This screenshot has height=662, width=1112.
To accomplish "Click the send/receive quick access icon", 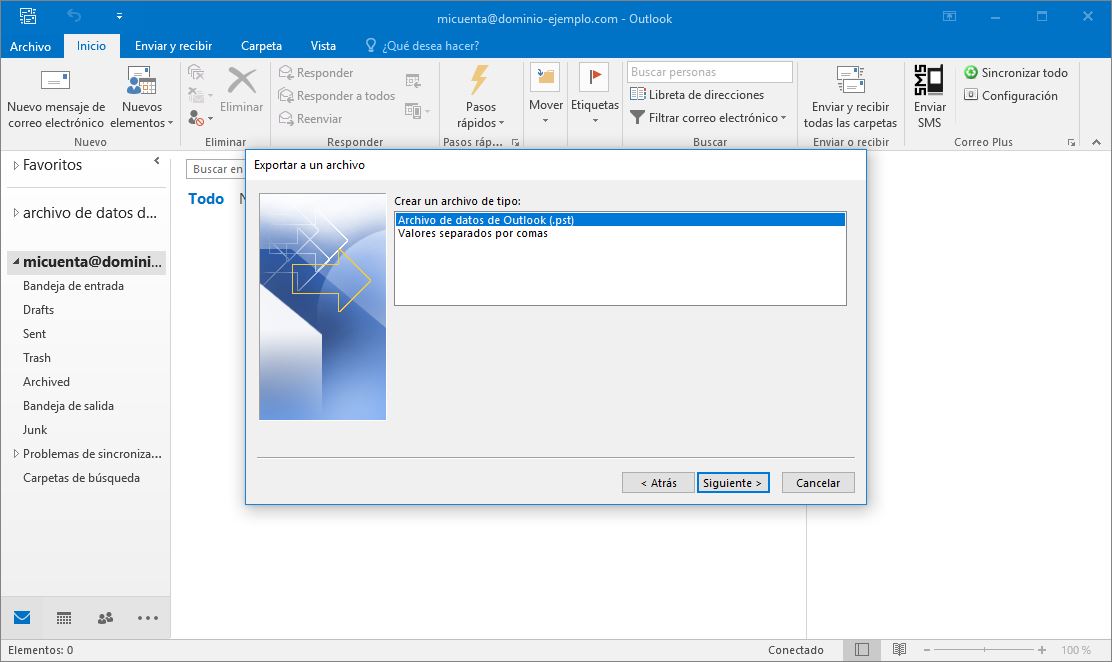I will coord(28,16).
